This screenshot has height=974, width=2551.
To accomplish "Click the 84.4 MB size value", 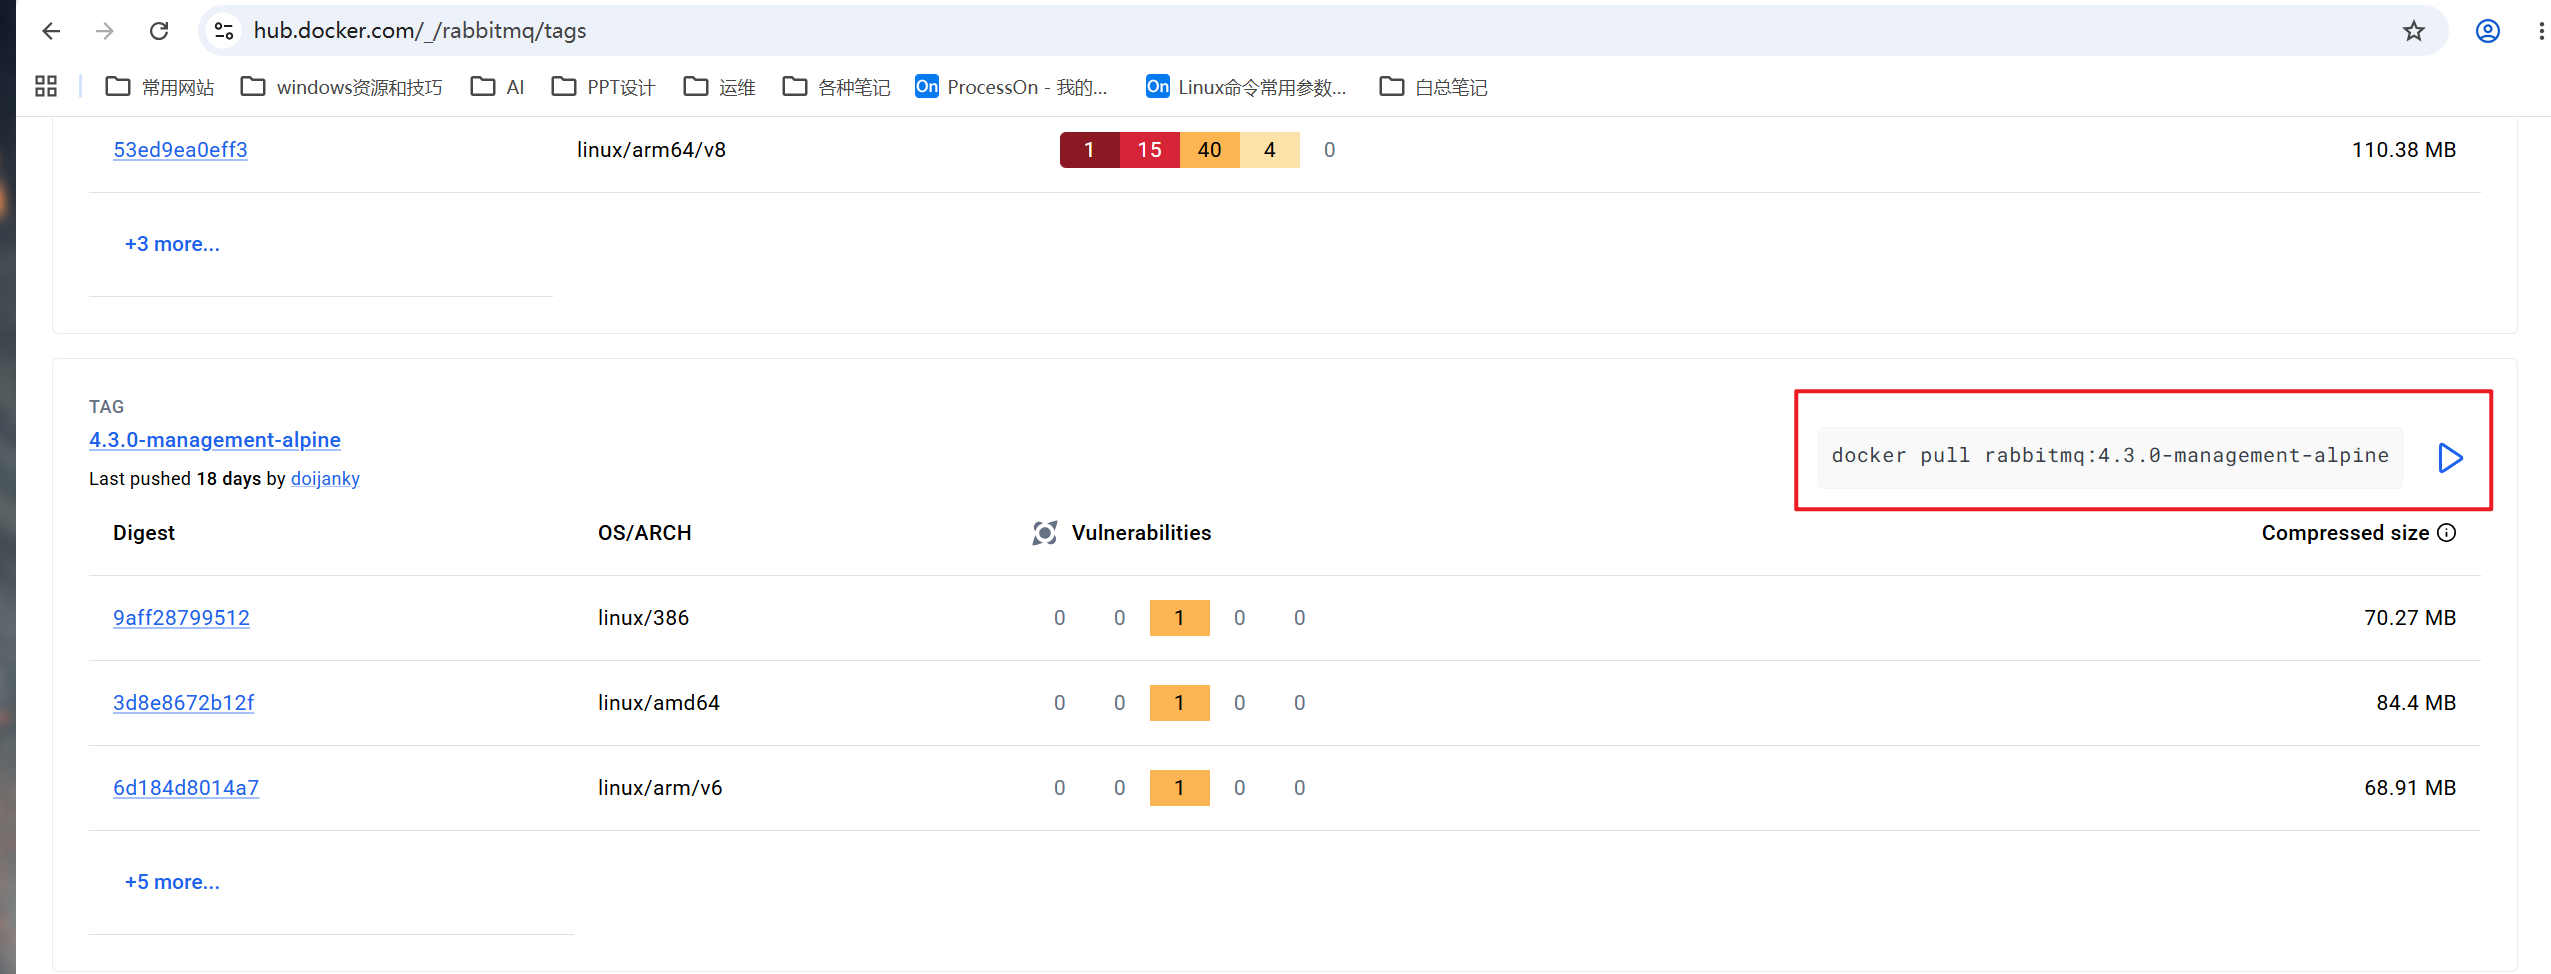I will pyautogui.click(x=2416, y=703).
